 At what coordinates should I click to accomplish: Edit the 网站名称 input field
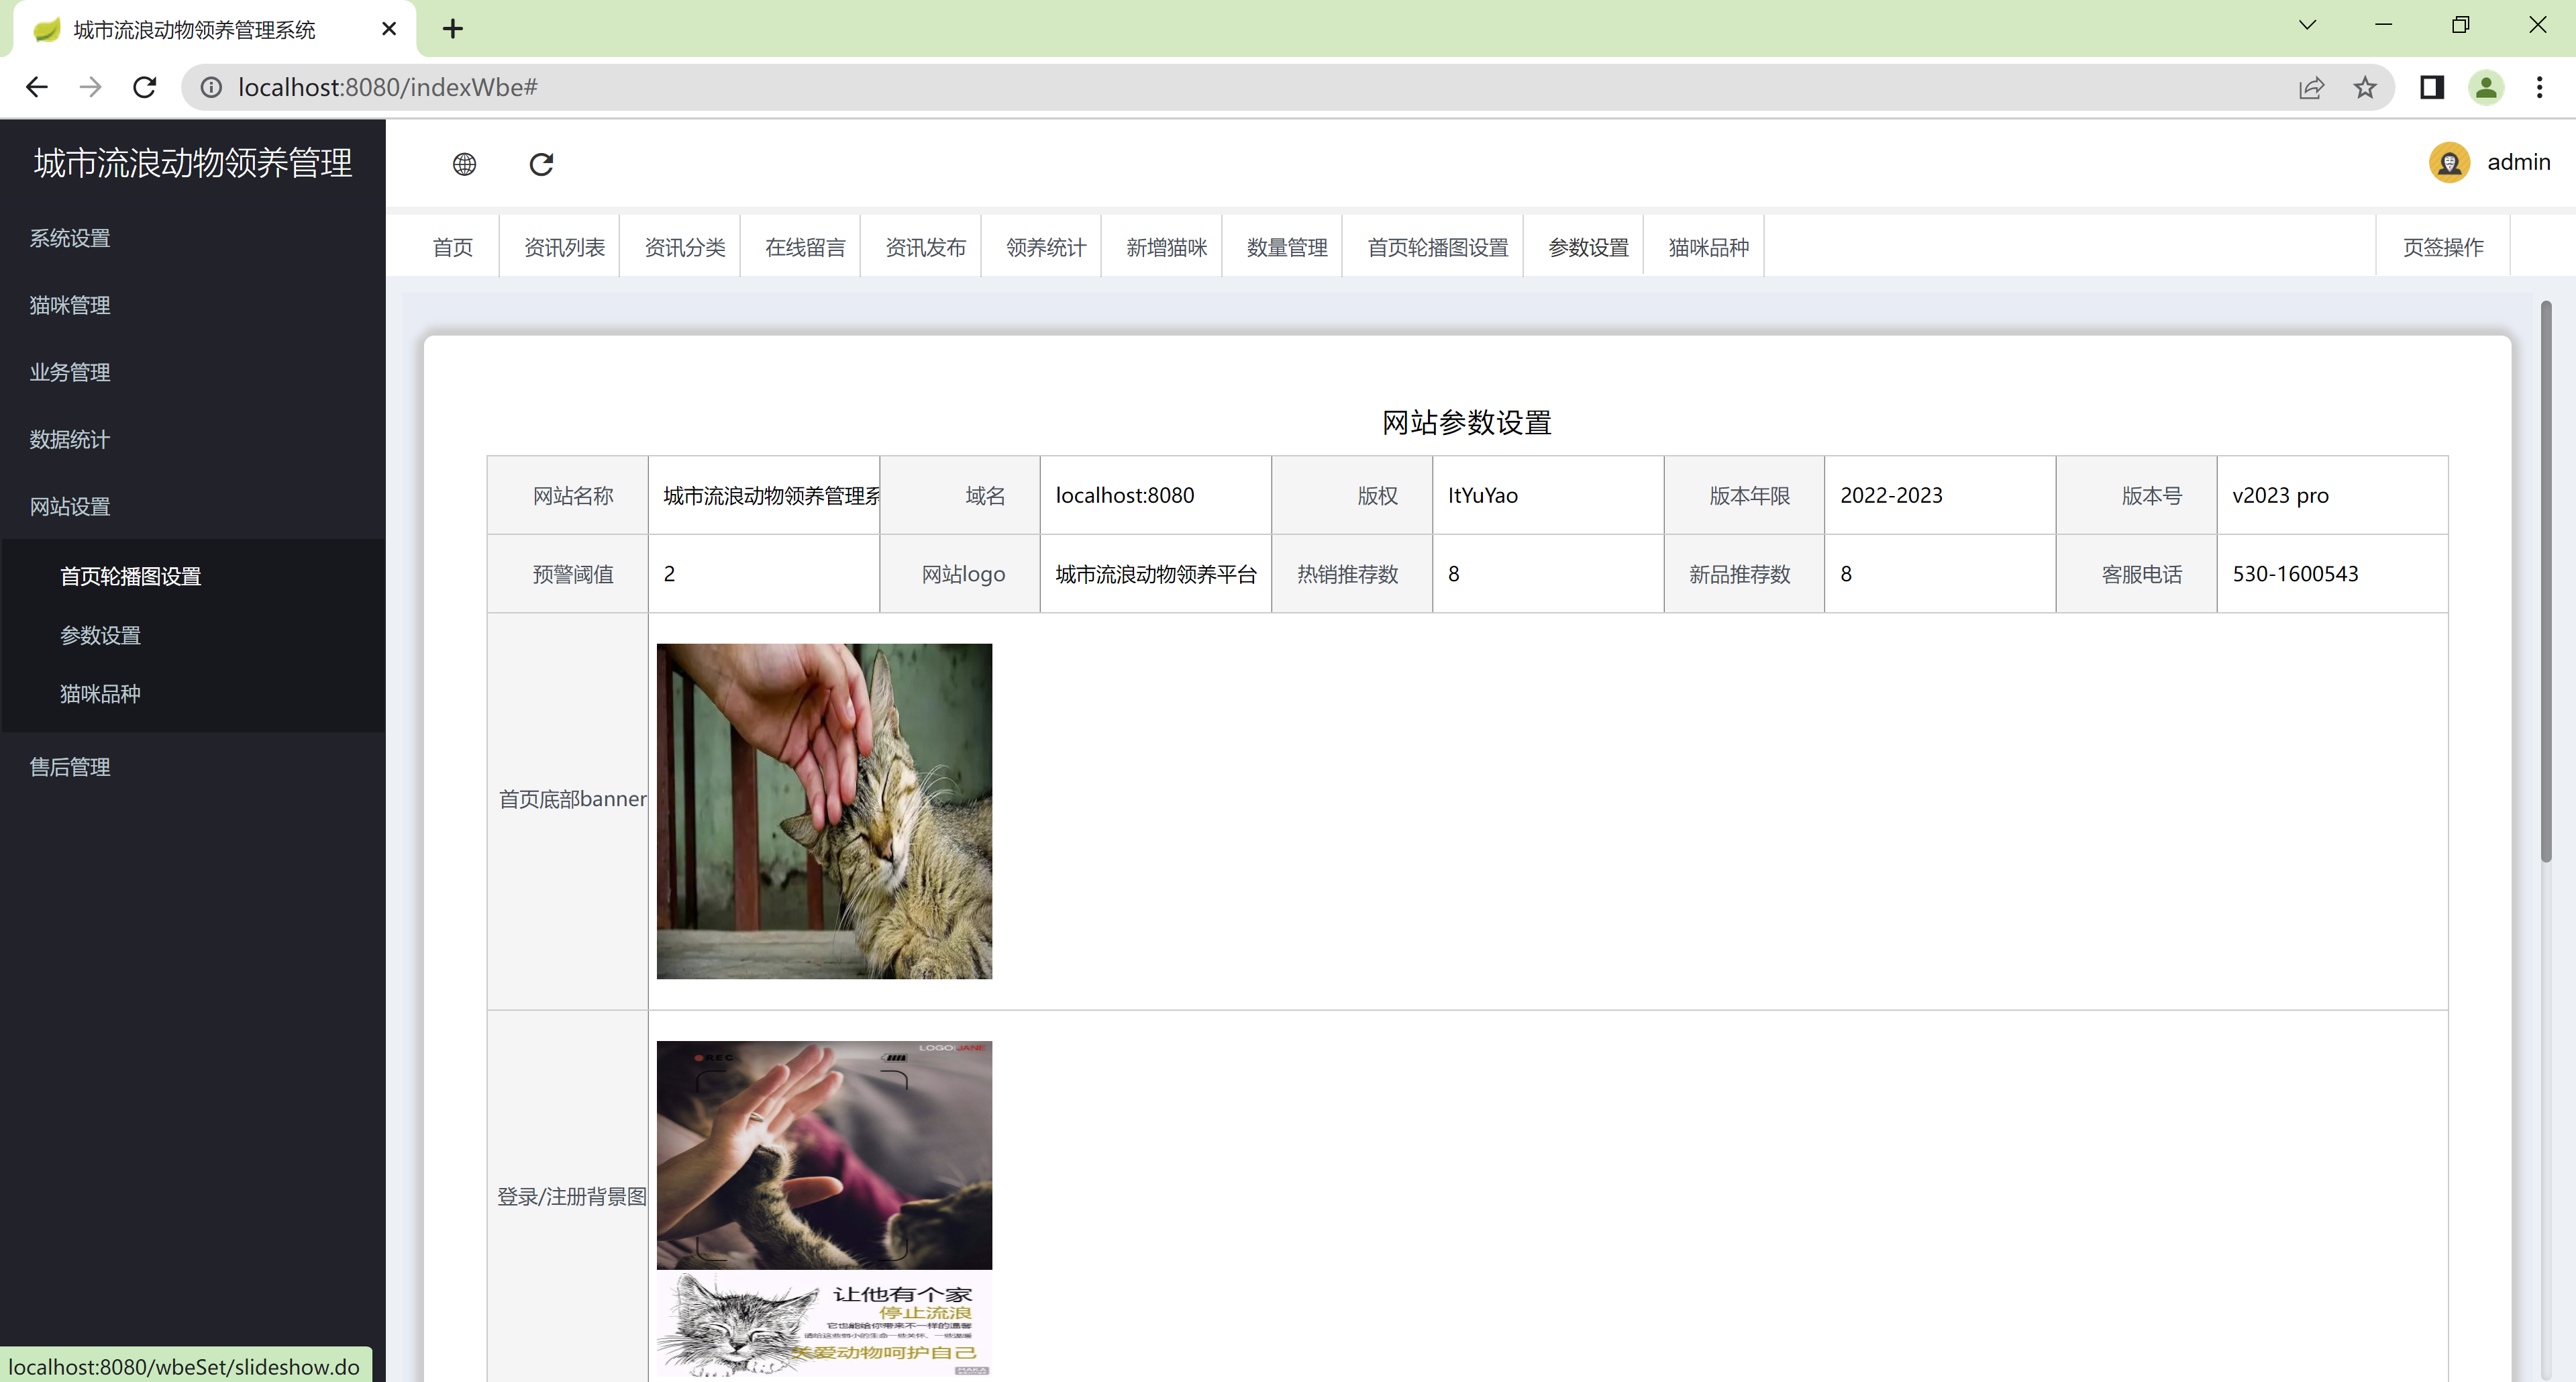coord(764,496)
